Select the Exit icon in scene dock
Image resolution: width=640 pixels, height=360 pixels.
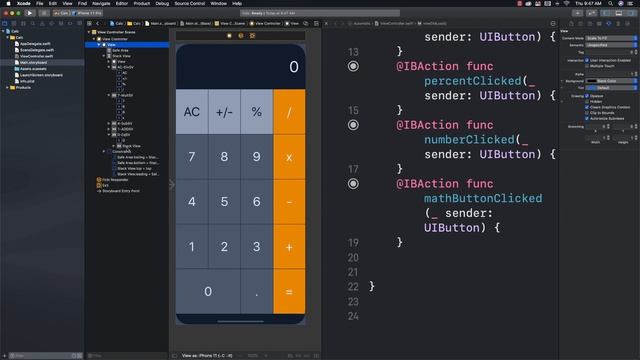(x=252, y=36)
